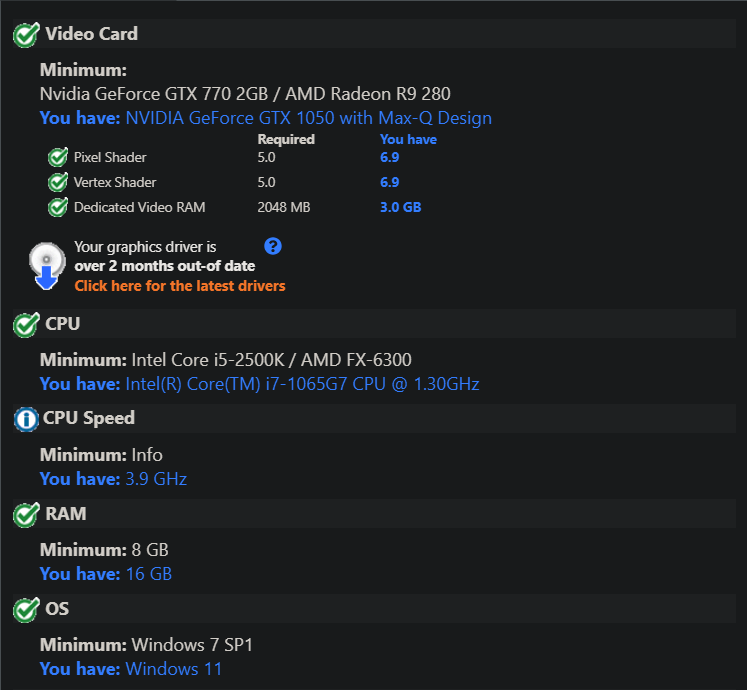The width and height of the screenshot is (747, 690).
Task: Select the CPU section header
Action: (x=374, y=324)
